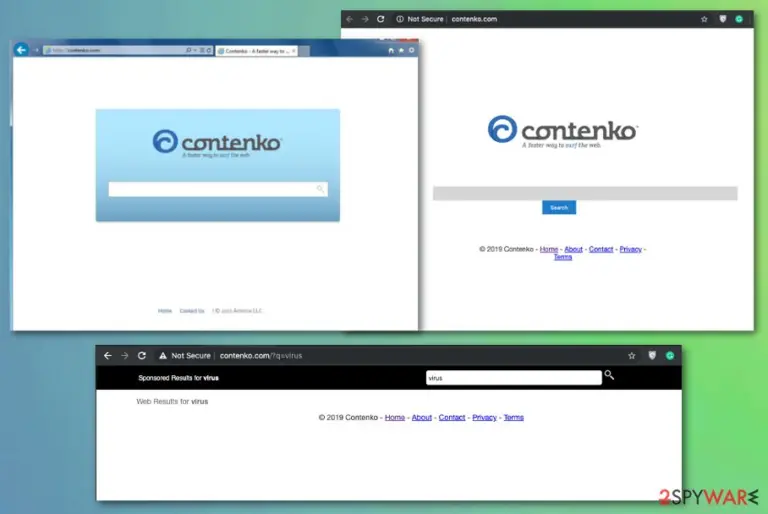The image size is (768, 514).
Task: View Not Secure site info in bottom window
Action: (x=184, y=356)
